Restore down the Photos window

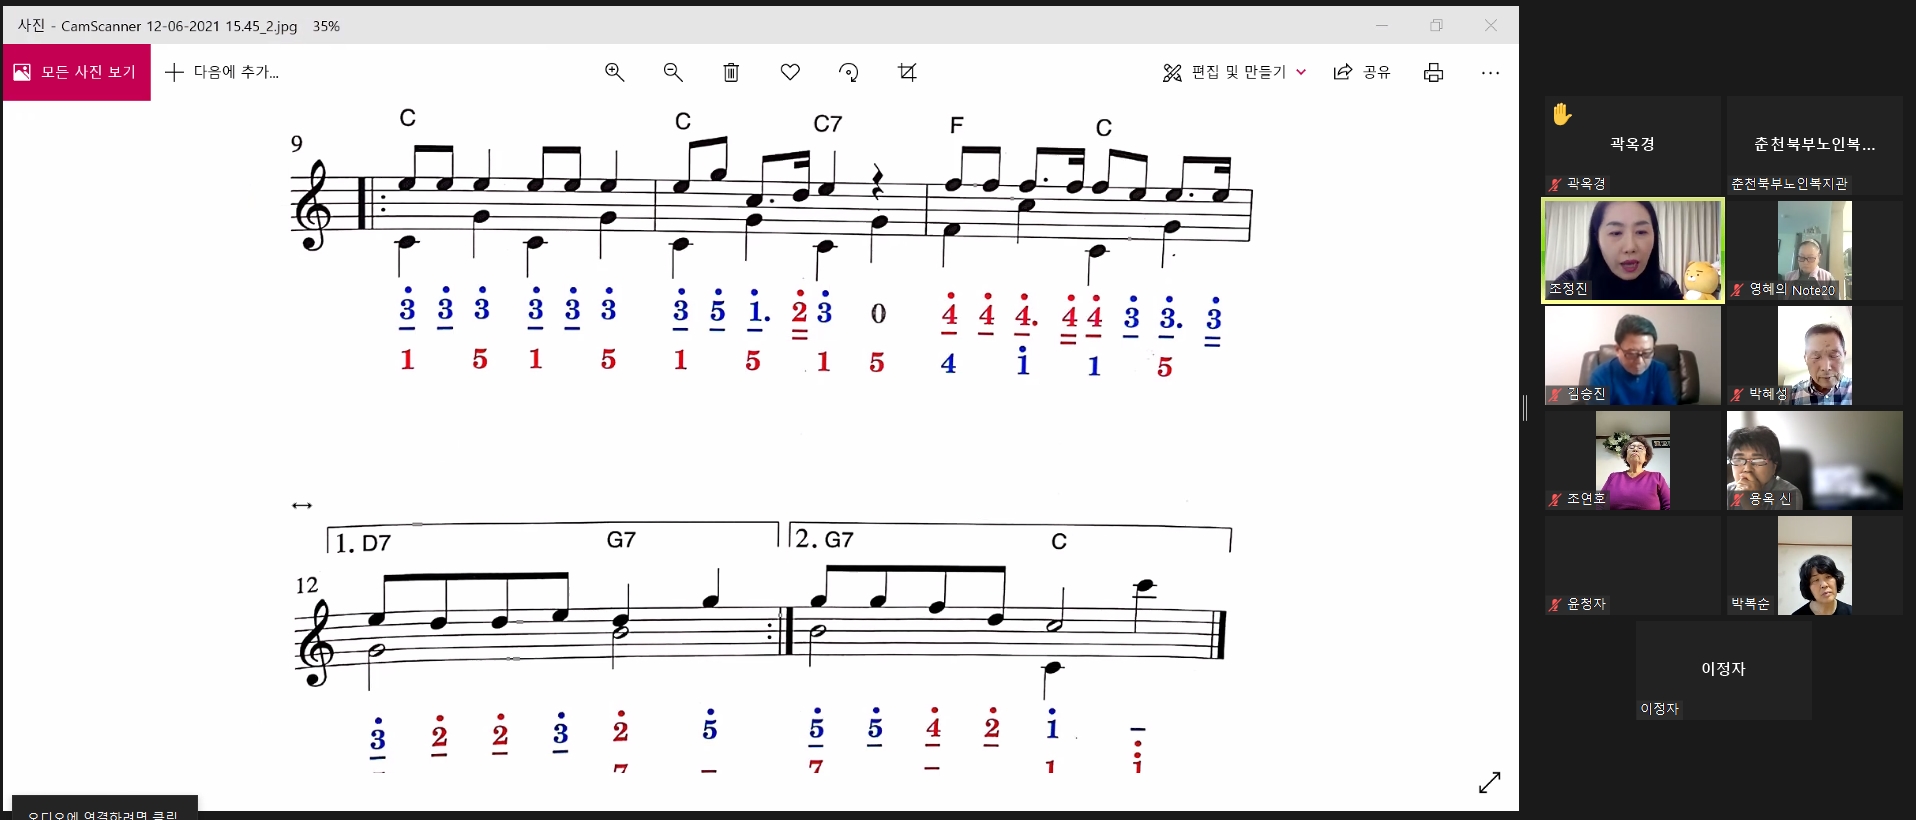click(x=1436, y=25)
